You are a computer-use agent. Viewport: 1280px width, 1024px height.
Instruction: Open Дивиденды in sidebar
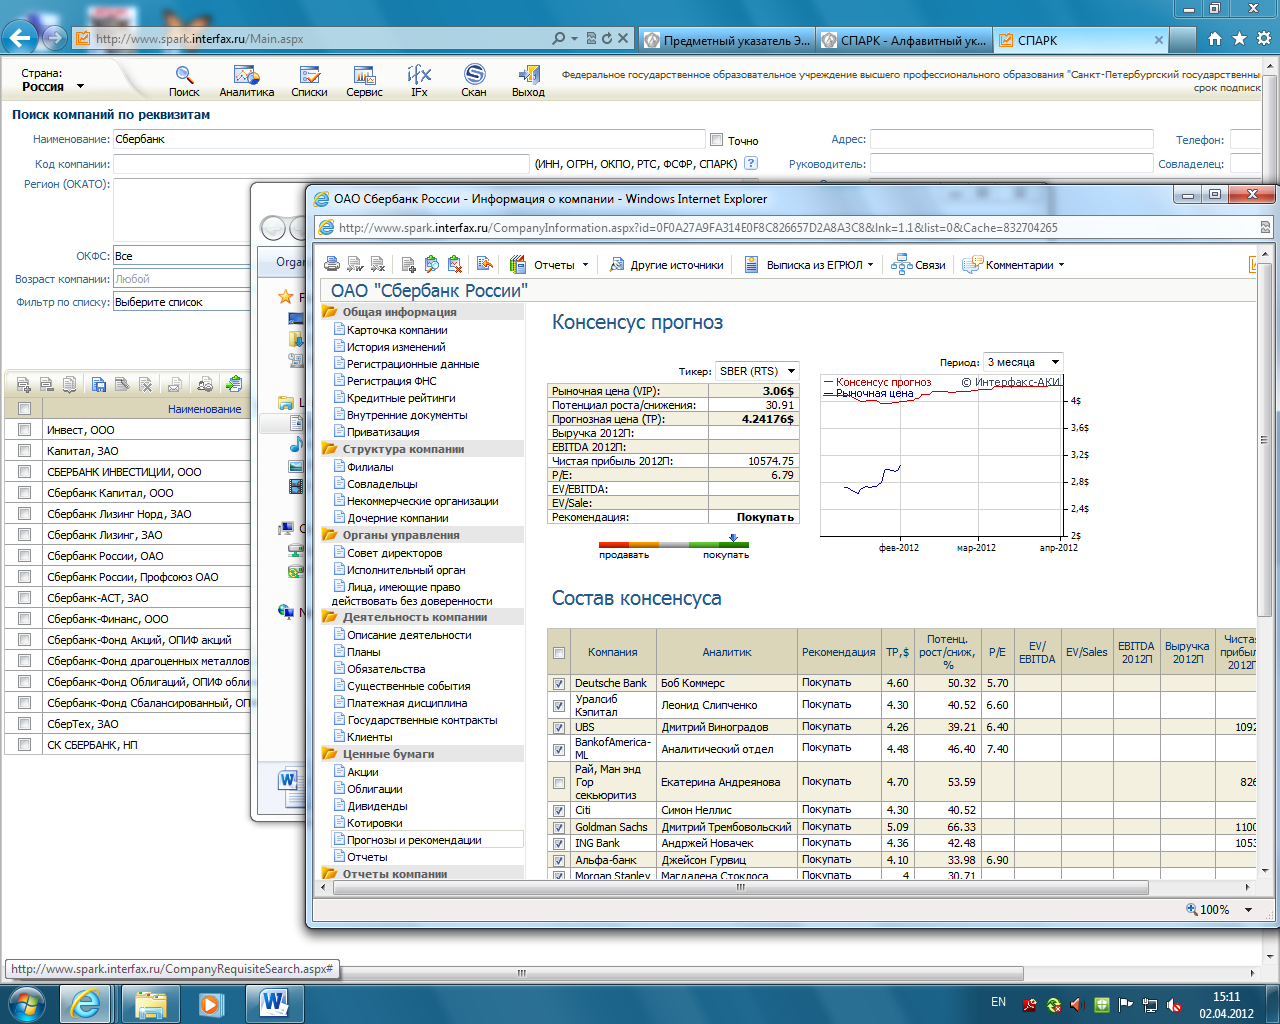377,806
